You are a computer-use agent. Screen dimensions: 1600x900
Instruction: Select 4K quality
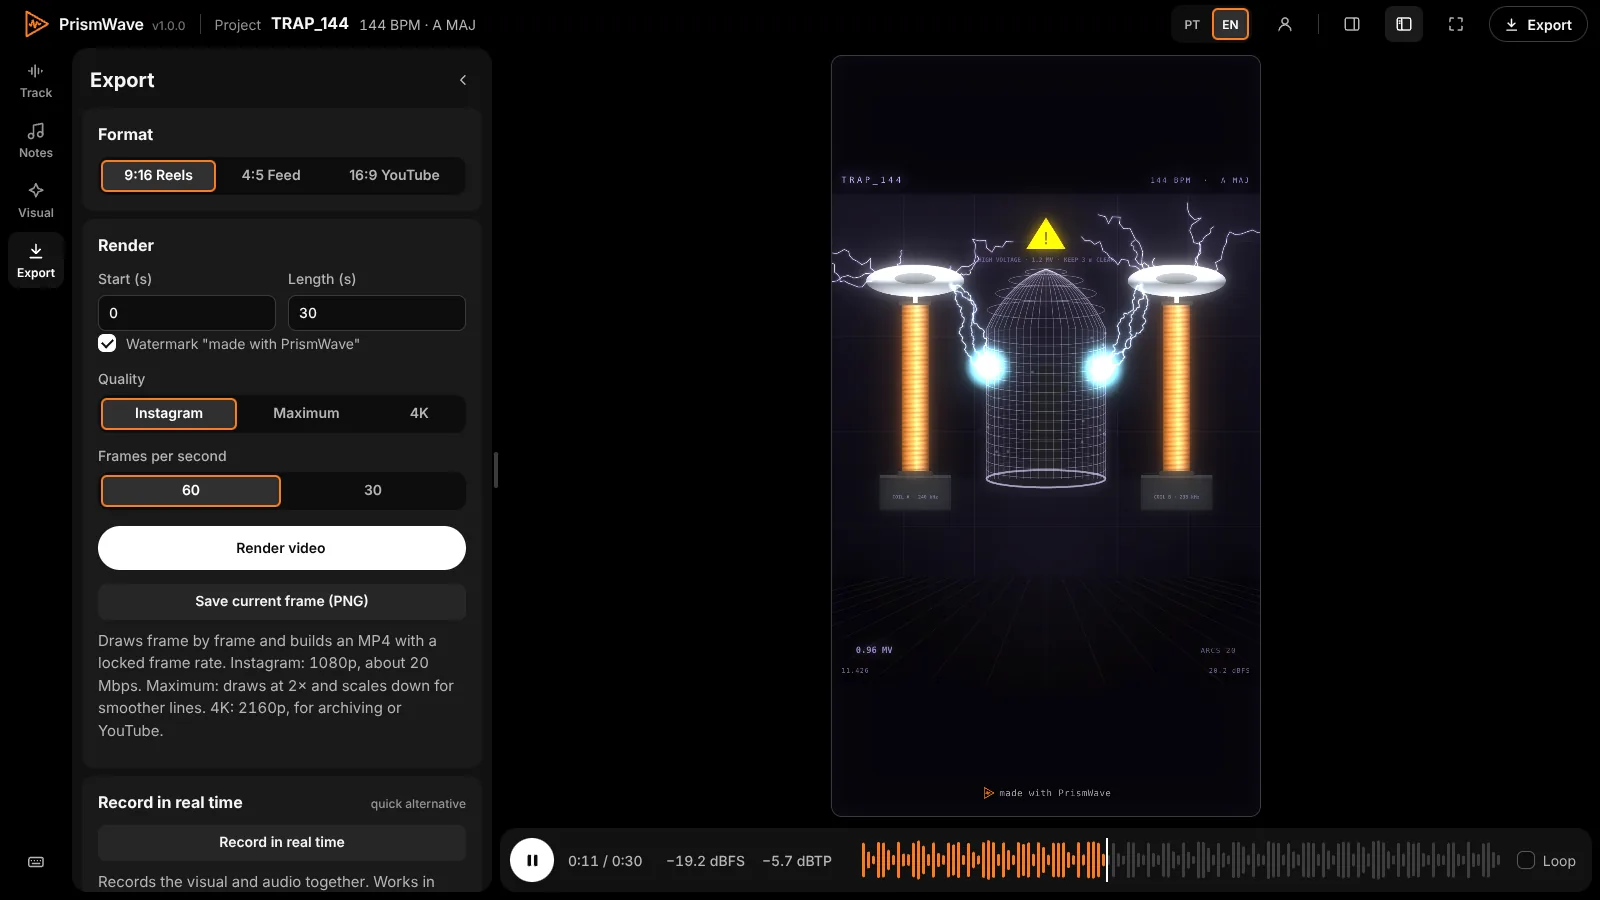tap(419, 413)
